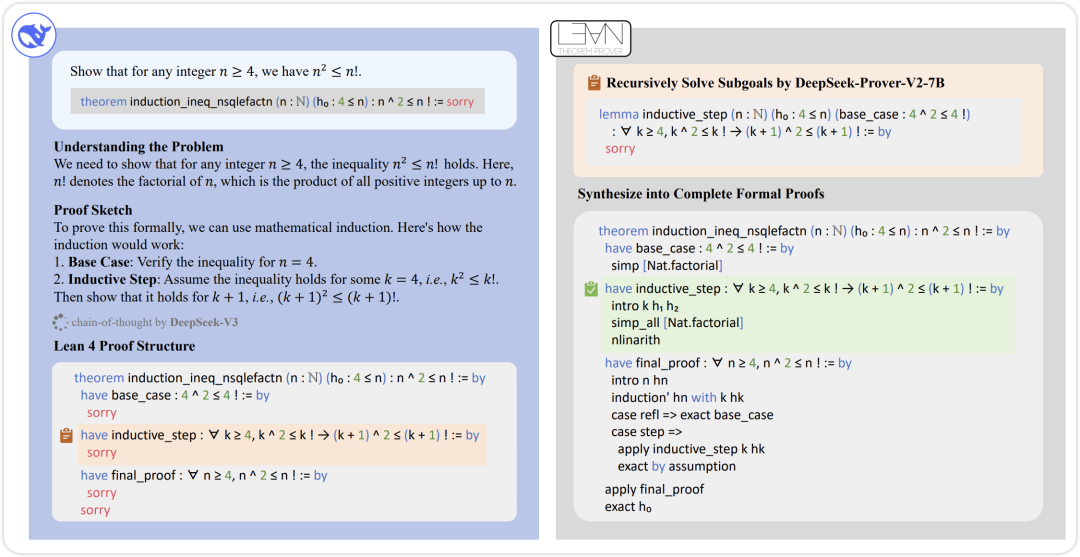Click the 'nlinarith' tactic

[x=636, y=339]
